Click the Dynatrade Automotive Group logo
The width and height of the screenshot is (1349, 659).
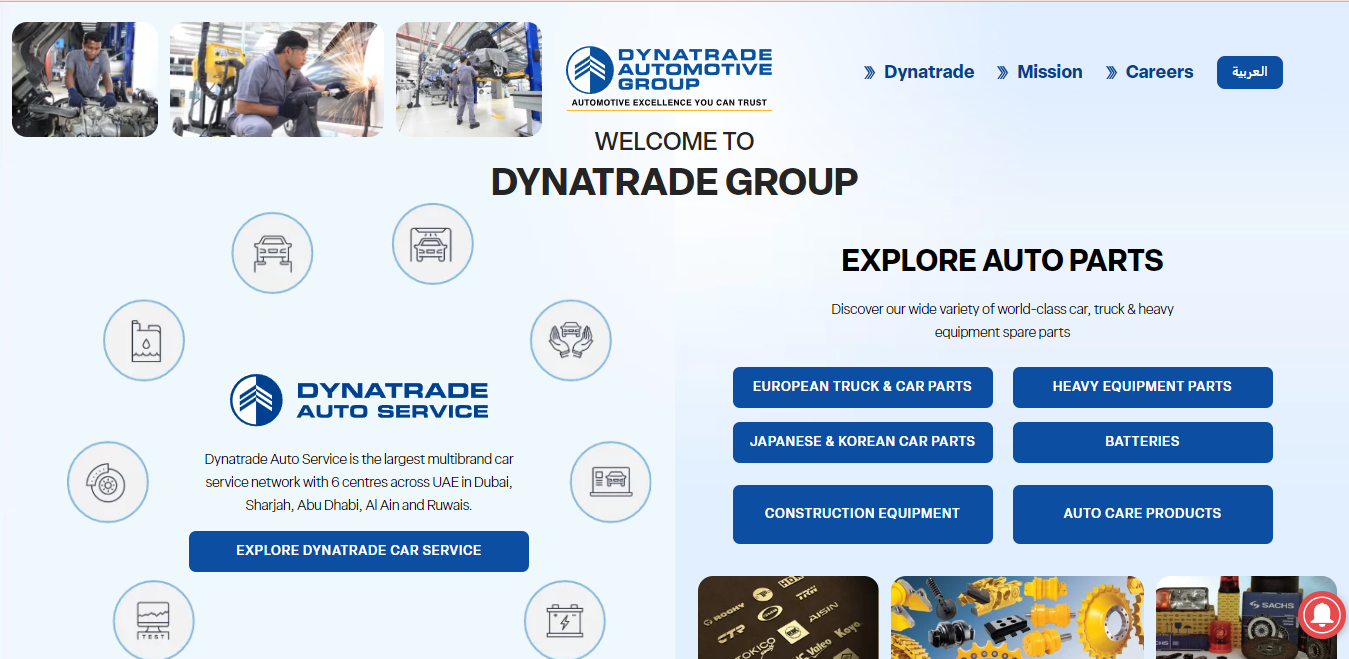click(669, 77)
